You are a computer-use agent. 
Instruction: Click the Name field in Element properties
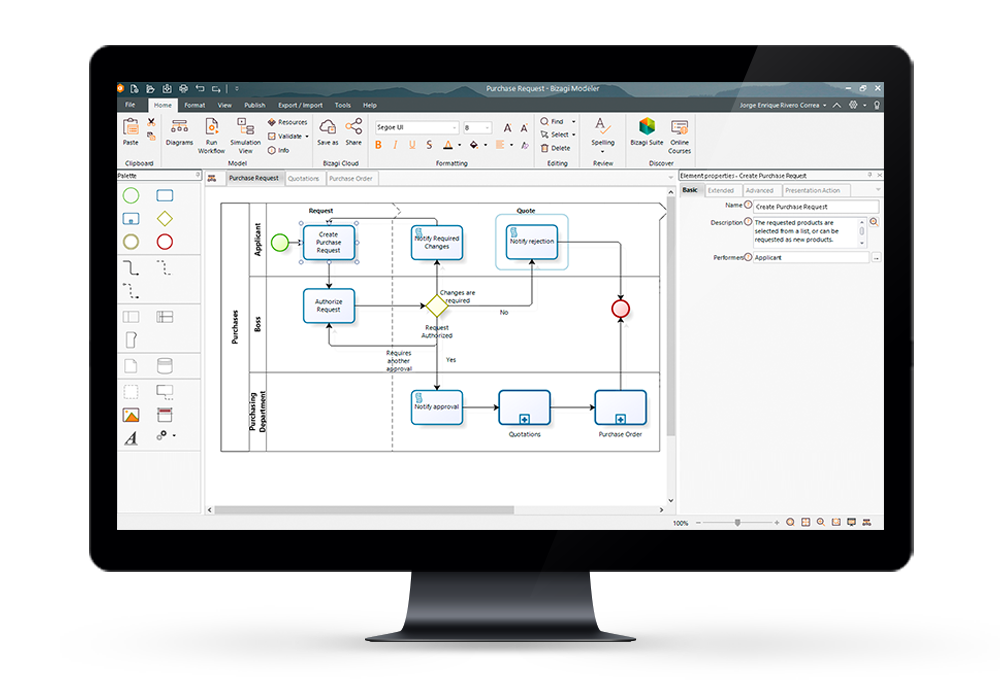tap(810, 205)
